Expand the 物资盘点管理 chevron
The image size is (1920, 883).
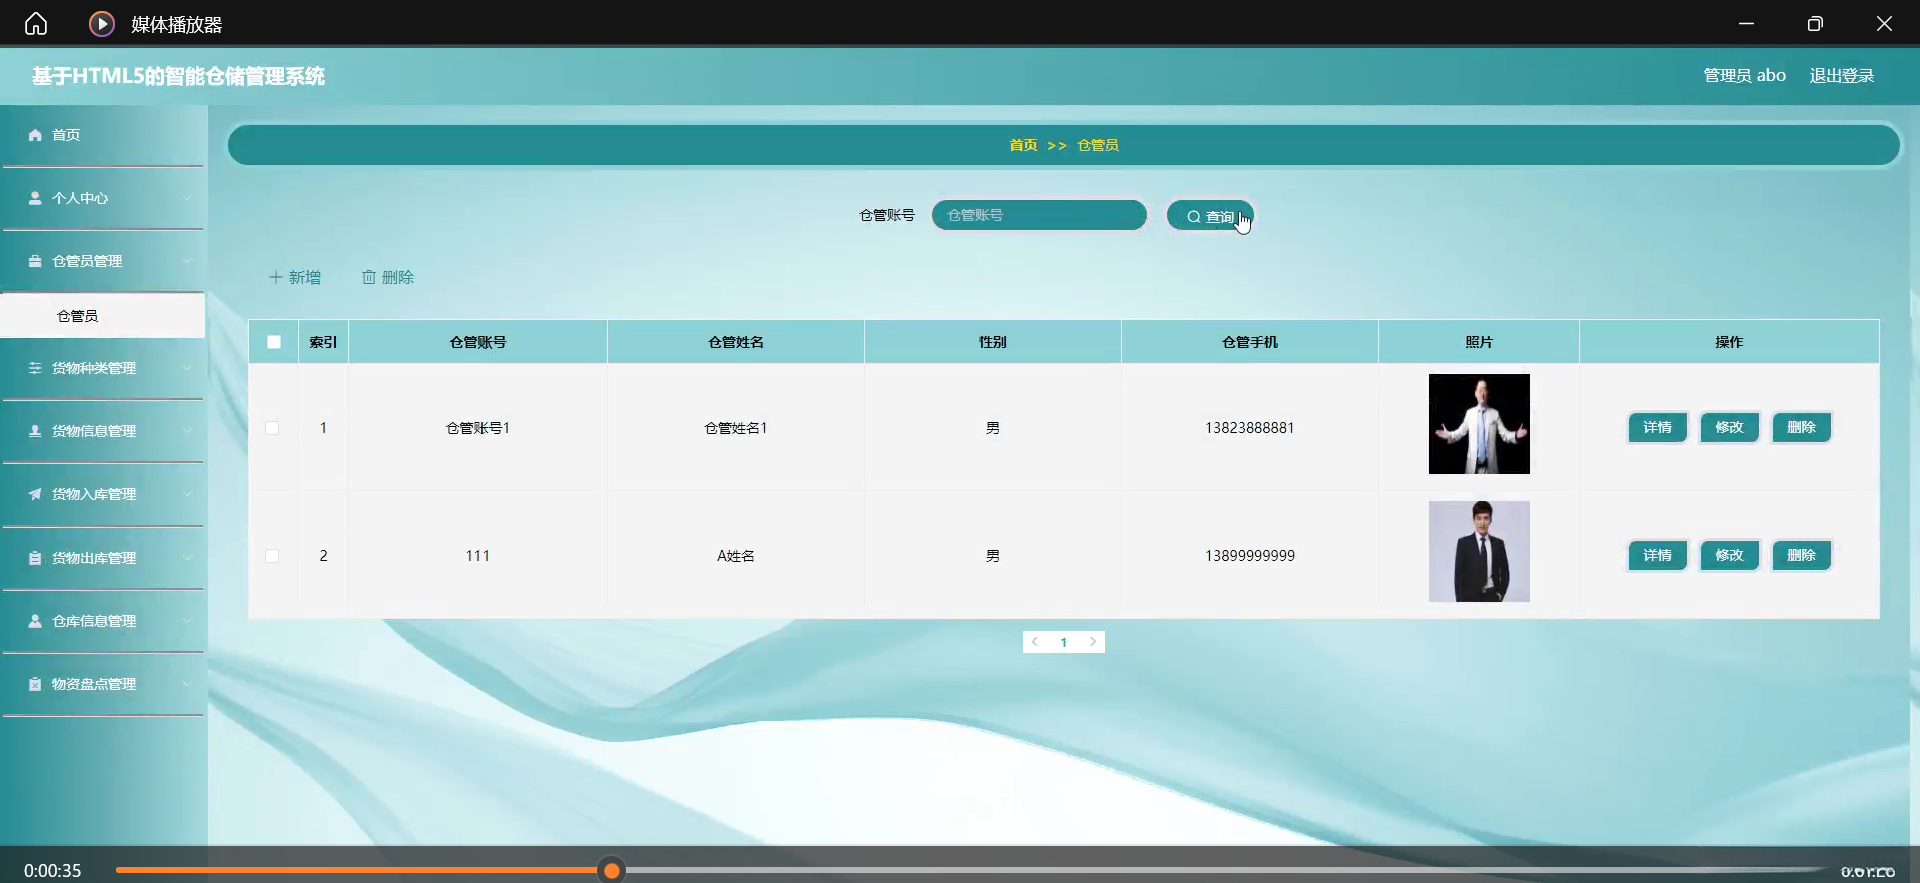pos(187,684)
